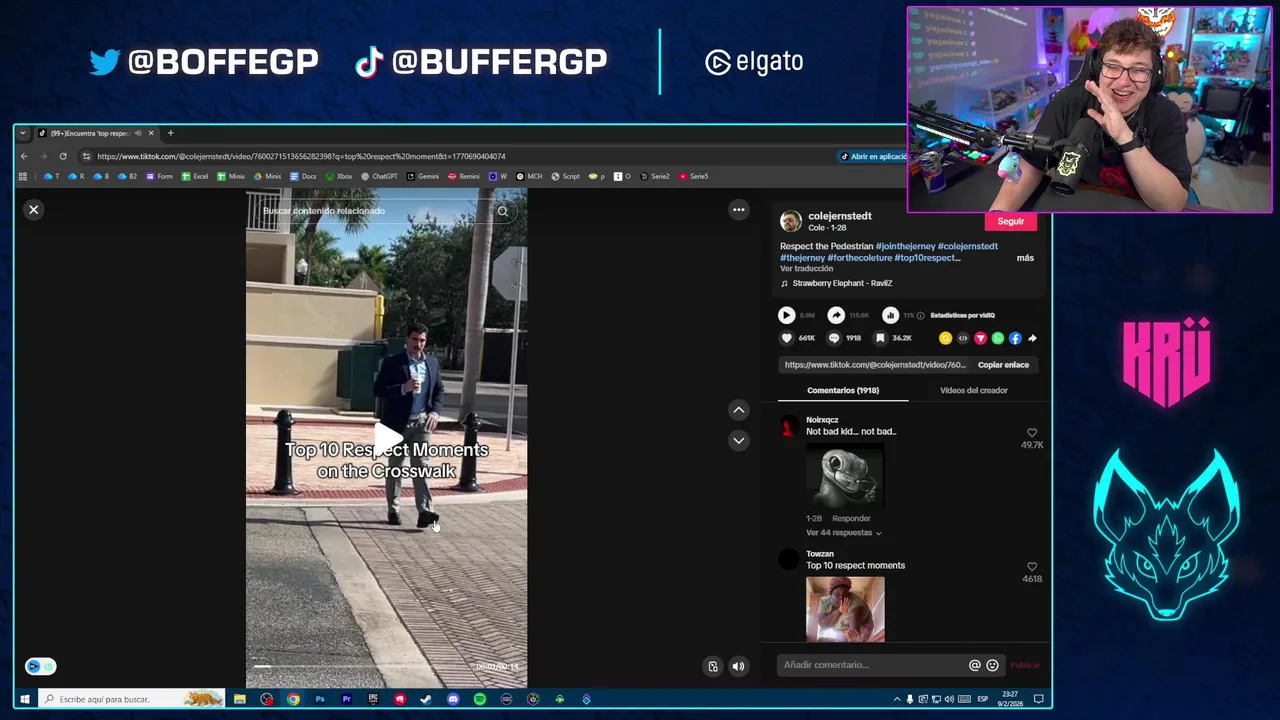The image size is (1280, 720).
Task: Open the Excel bookmark
Action: coord(195,176)
